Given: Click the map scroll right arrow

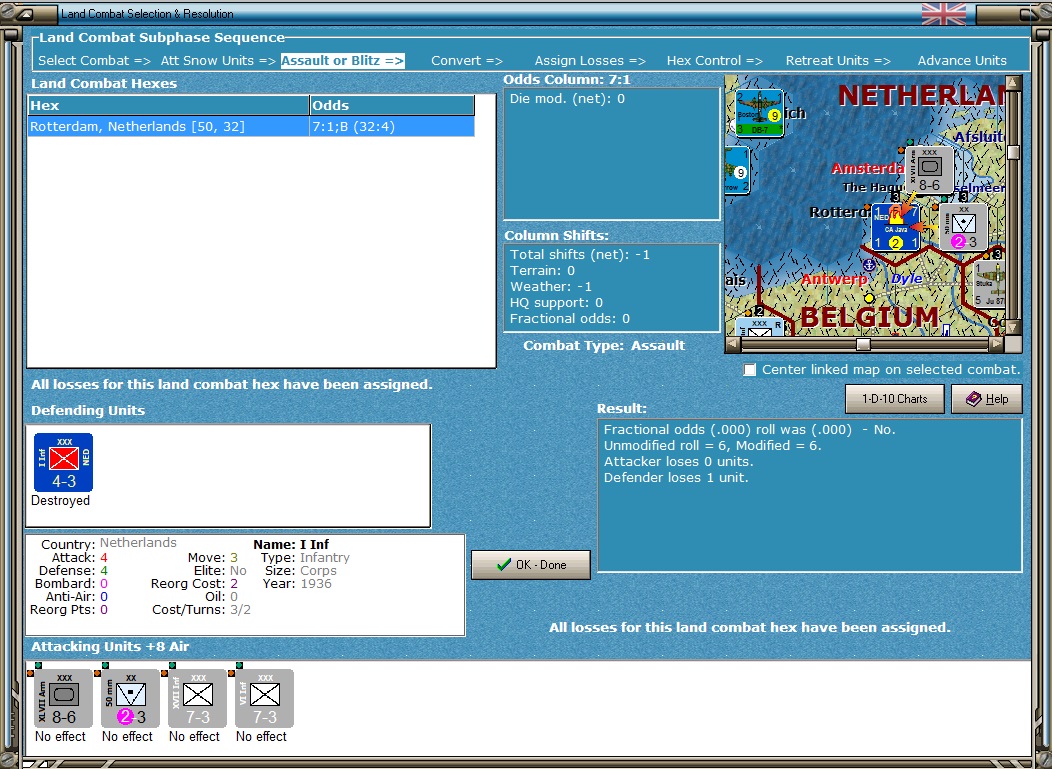Looking at the screenshot, I should point(997,344).
